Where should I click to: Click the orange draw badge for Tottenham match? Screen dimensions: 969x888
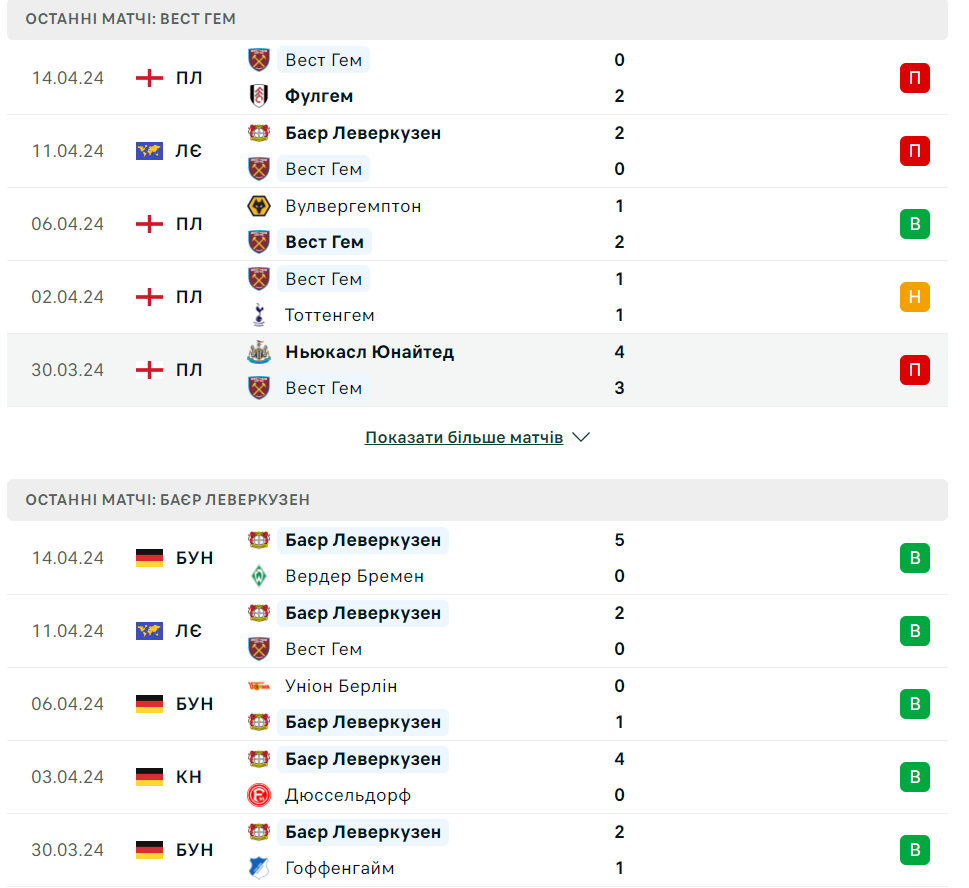coord(914,297)
